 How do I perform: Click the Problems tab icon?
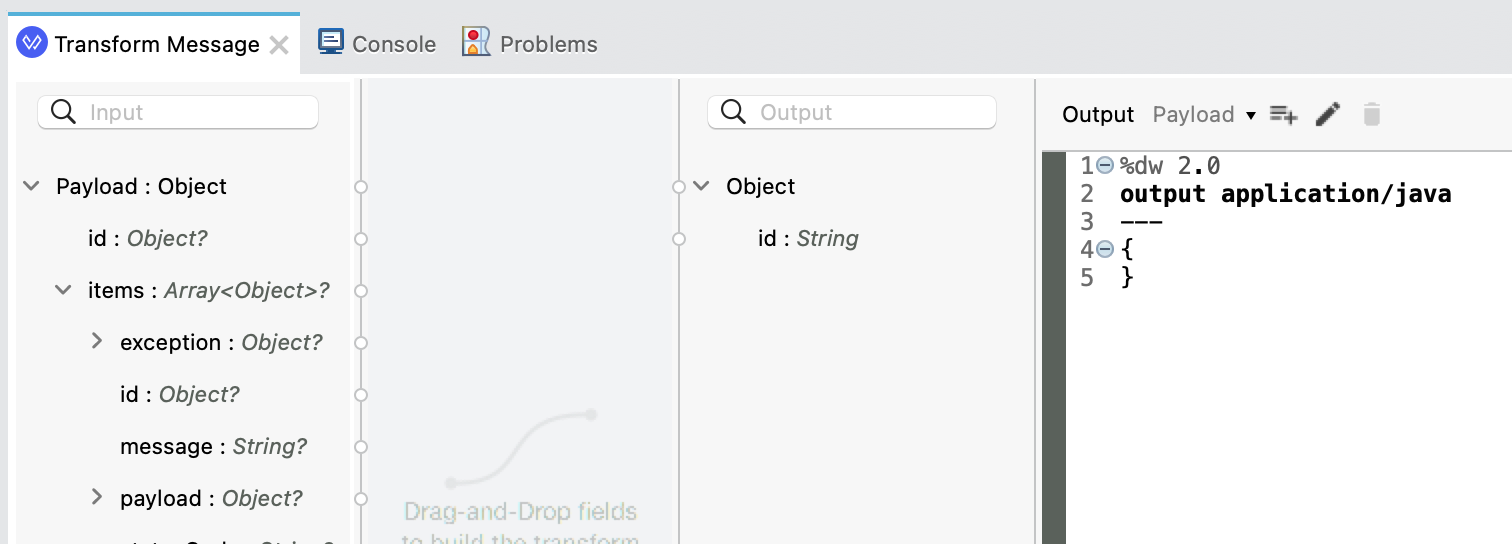coord(476,42)
